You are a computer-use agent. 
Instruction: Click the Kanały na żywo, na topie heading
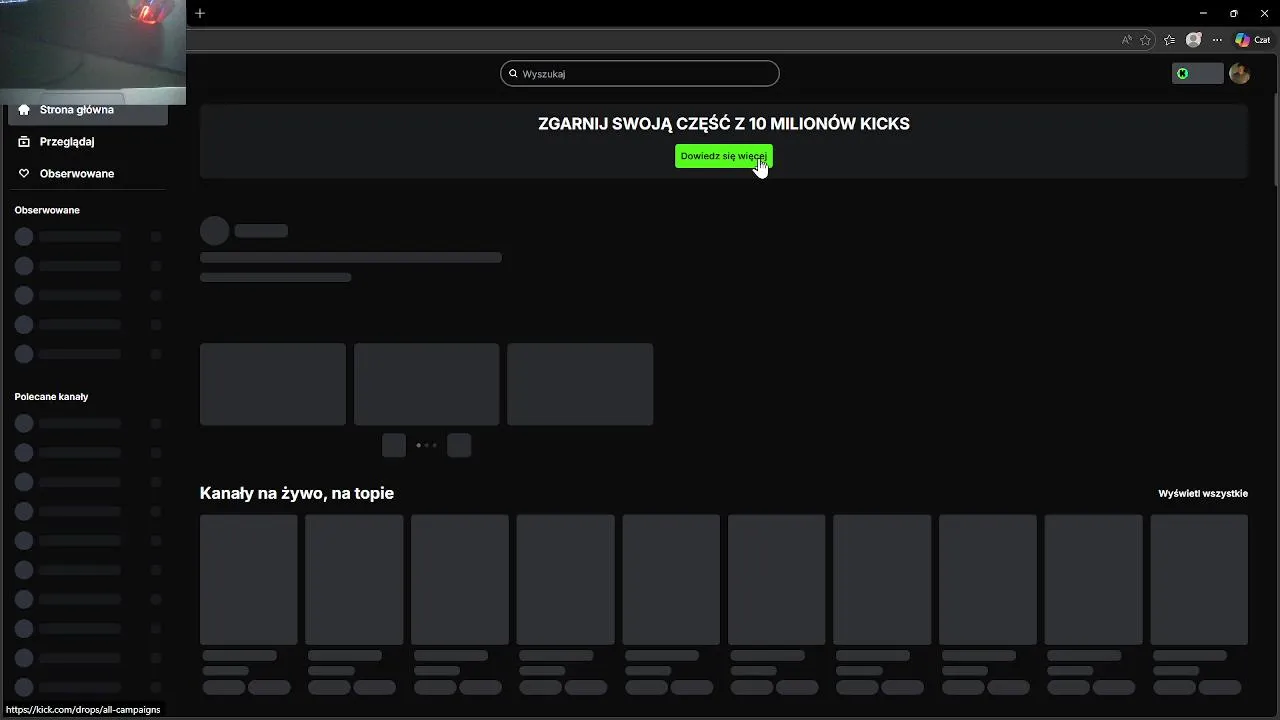pos(297,493)
